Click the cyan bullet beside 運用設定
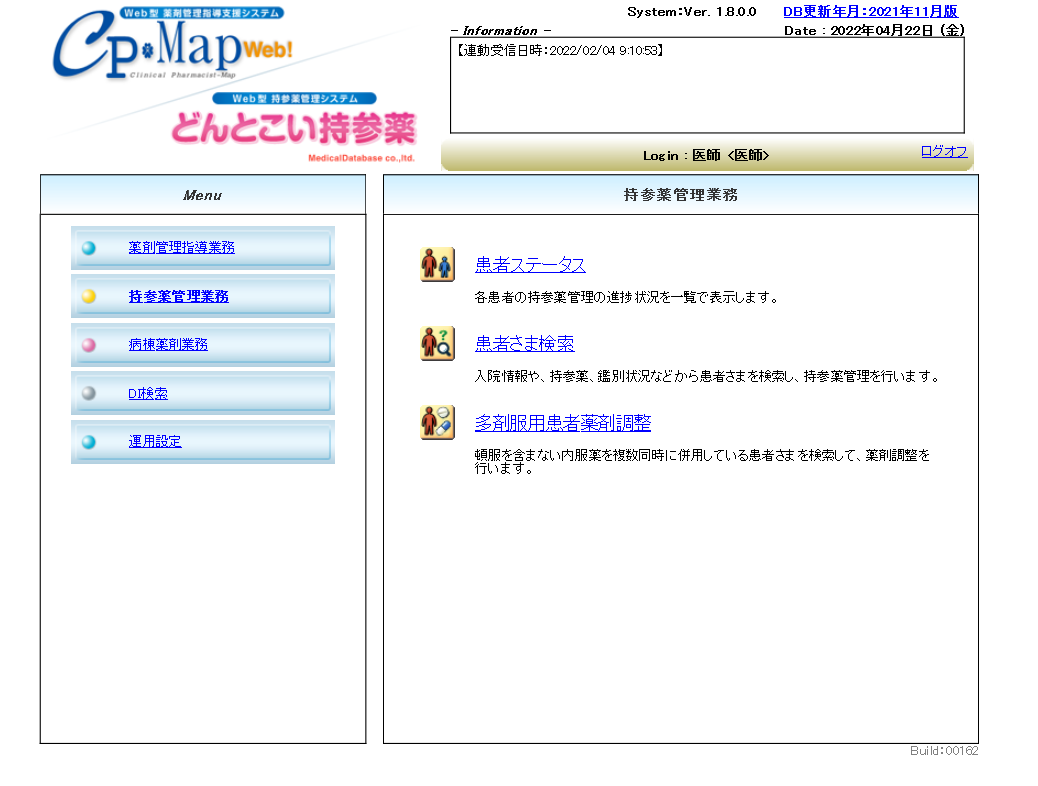Screen dimensions: 1038x786 89,441
